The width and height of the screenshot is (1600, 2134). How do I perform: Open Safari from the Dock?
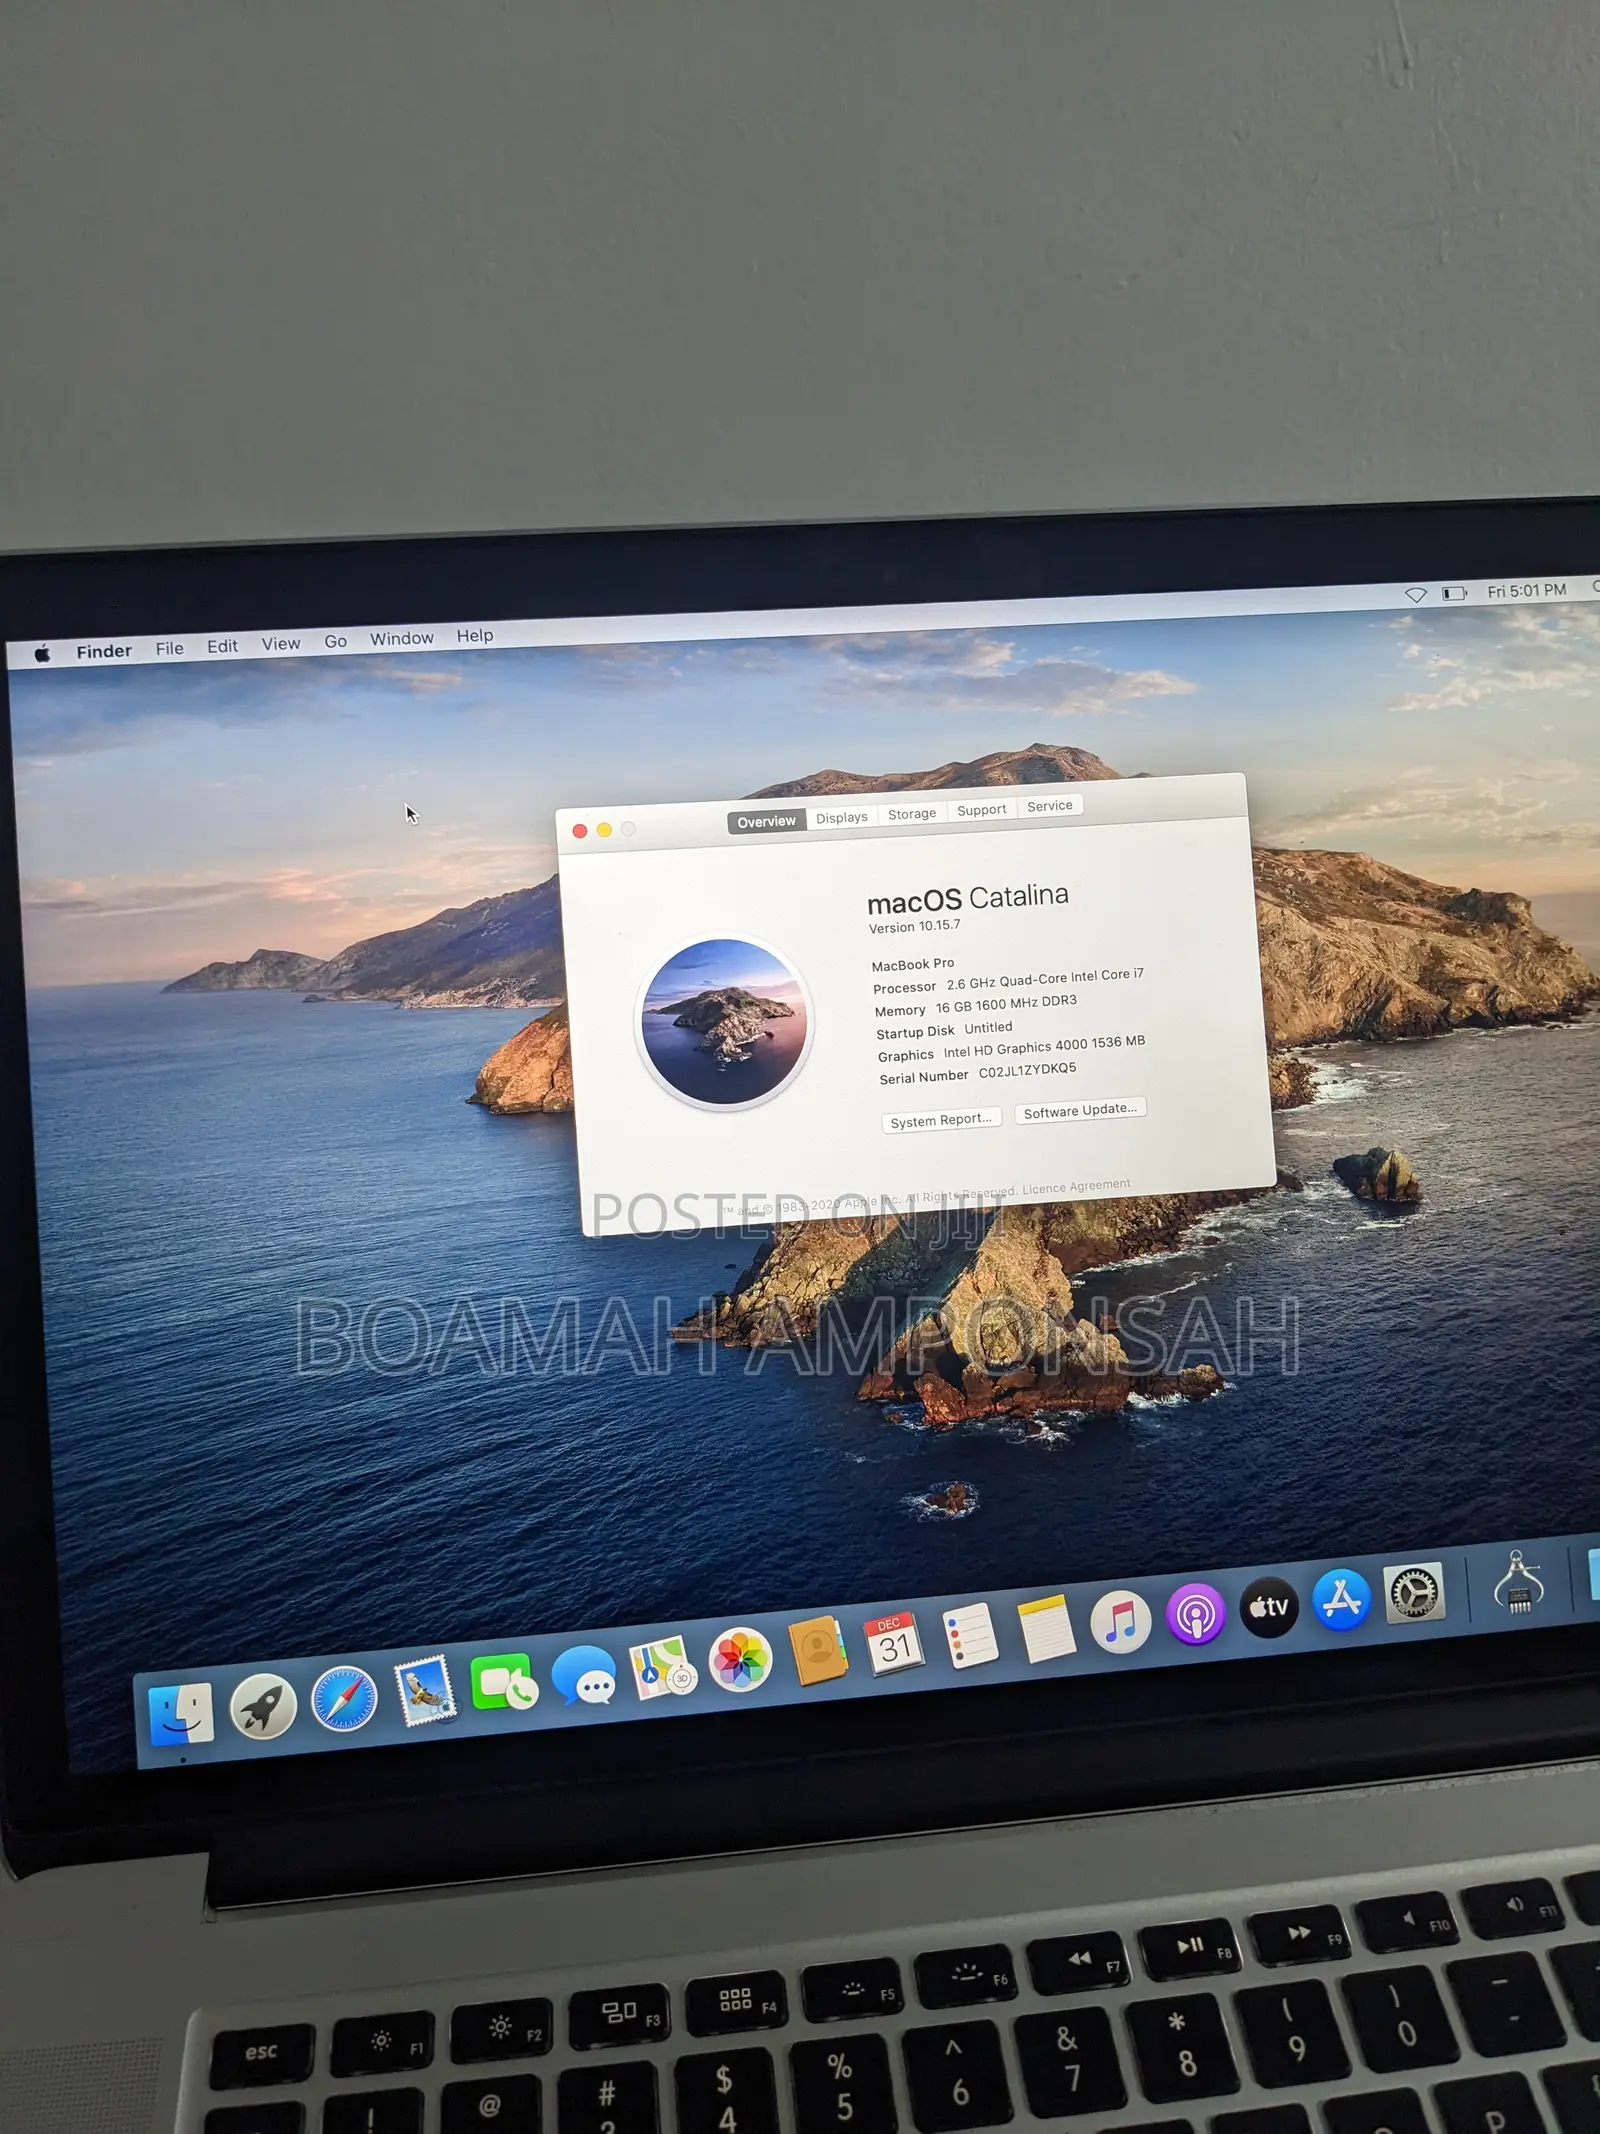[344, 1698]
